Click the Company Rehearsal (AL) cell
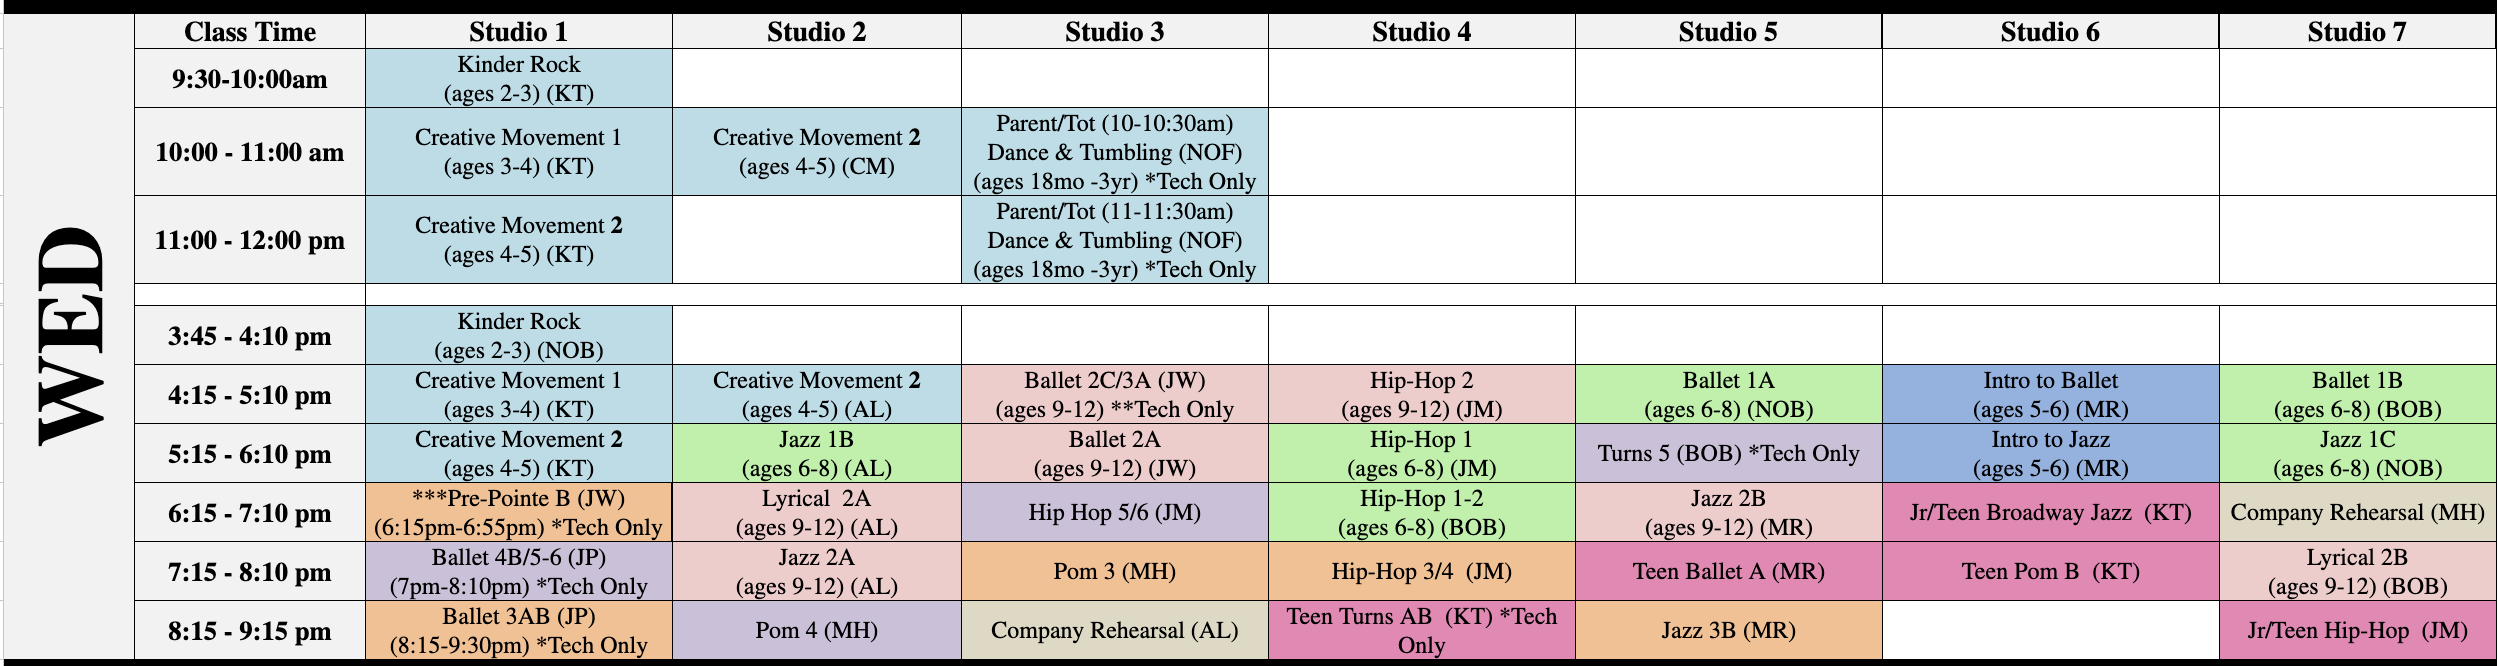 (1114, 631)
